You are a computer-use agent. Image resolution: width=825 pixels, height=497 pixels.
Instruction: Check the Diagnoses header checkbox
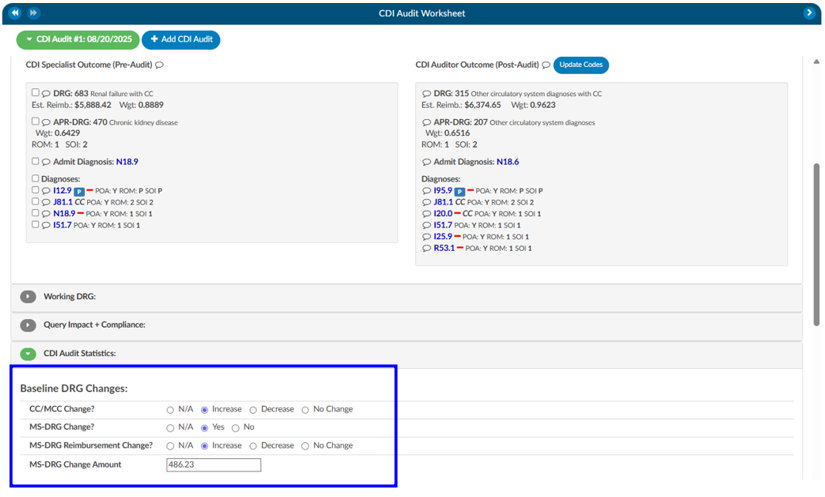pos(35,178)
